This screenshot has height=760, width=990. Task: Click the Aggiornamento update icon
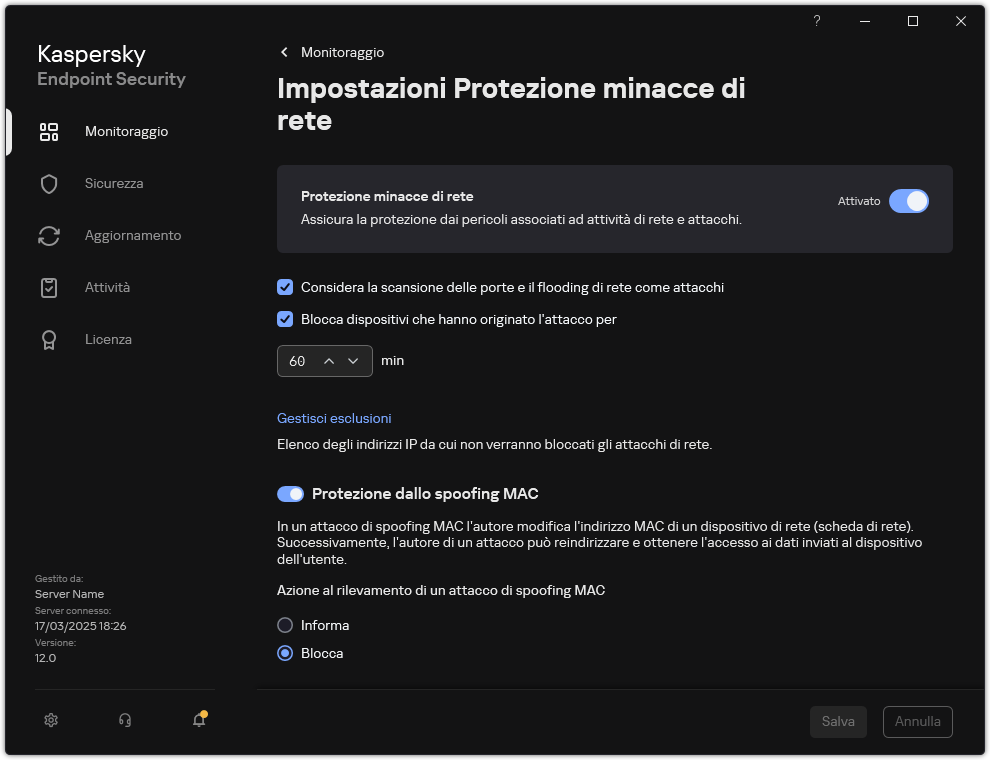pyautogui.click(x=48, y=235)
